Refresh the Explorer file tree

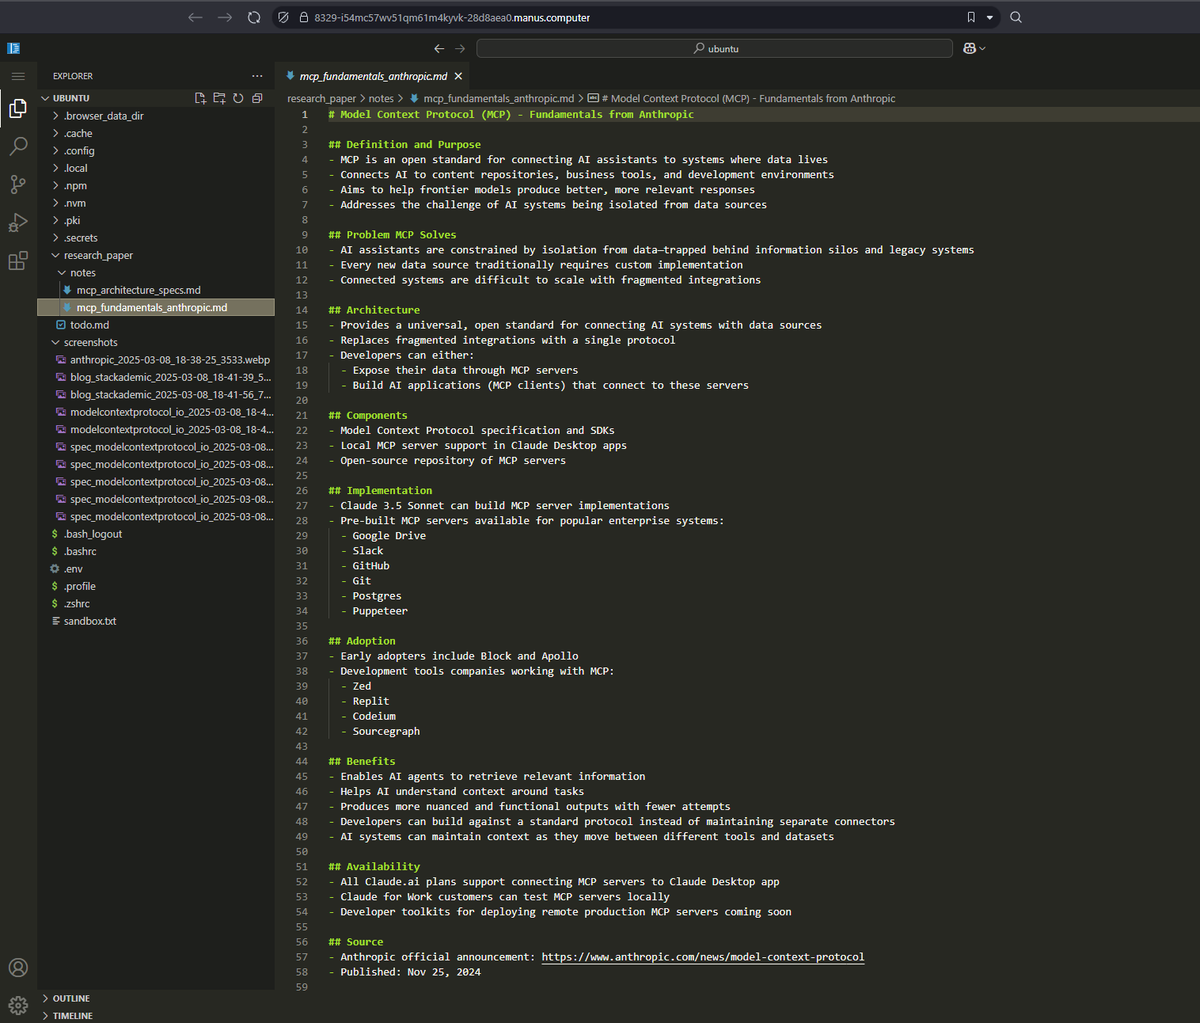coord(238,98)
